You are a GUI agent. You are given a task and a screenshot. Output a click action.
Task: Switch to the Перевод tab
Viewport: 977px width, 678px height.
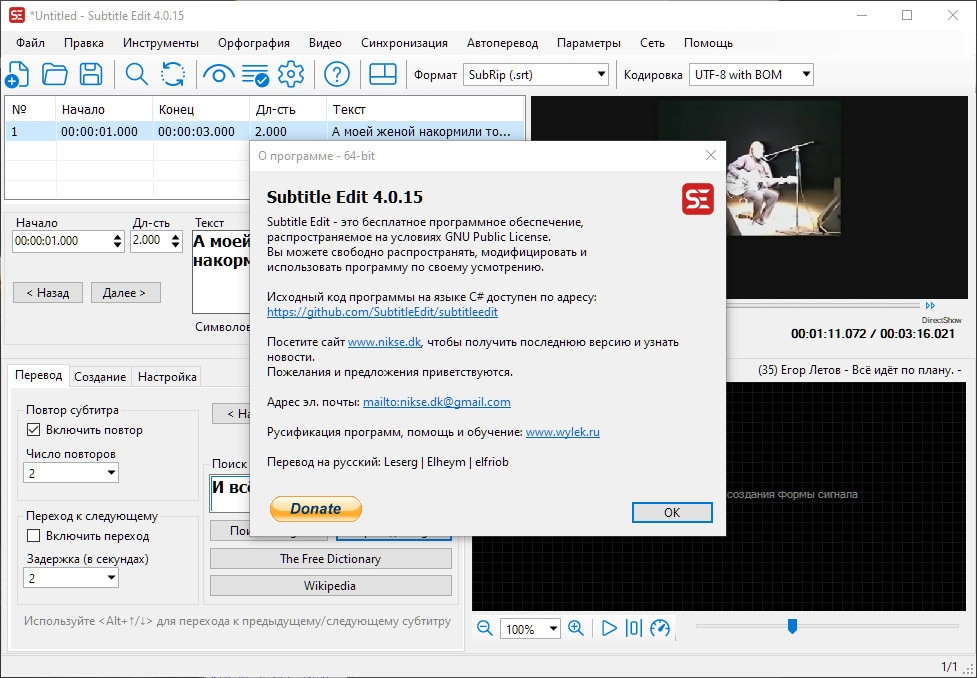coord(39,375)
